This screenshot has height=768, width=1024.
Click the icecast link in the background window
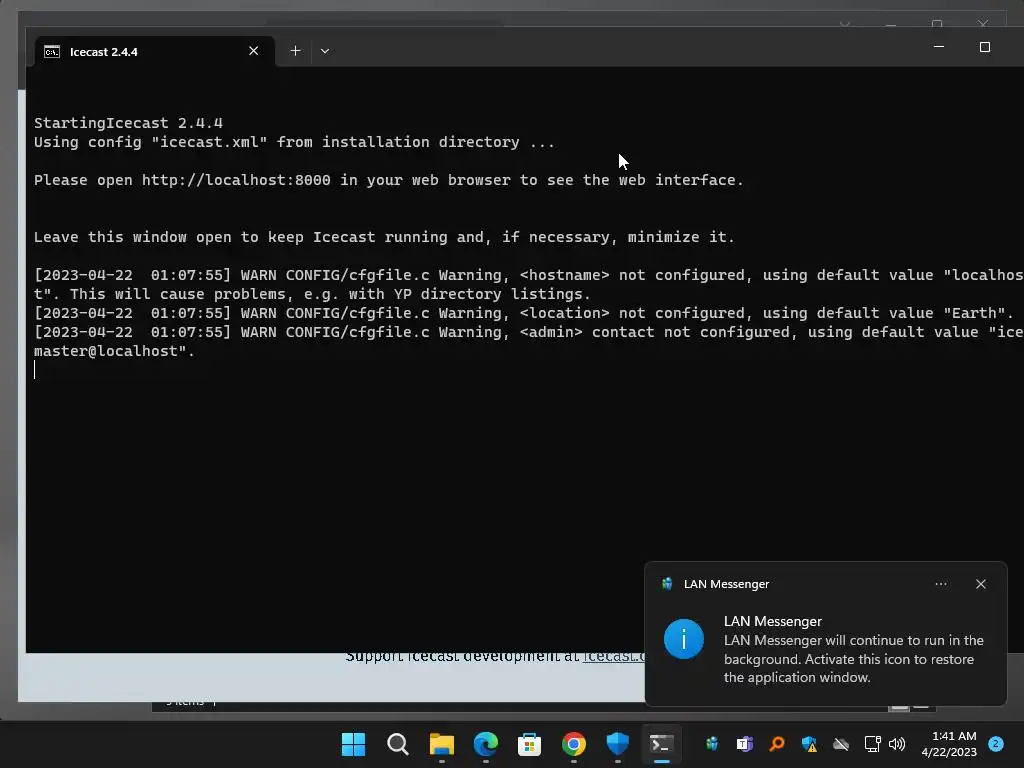coord(614,656)
